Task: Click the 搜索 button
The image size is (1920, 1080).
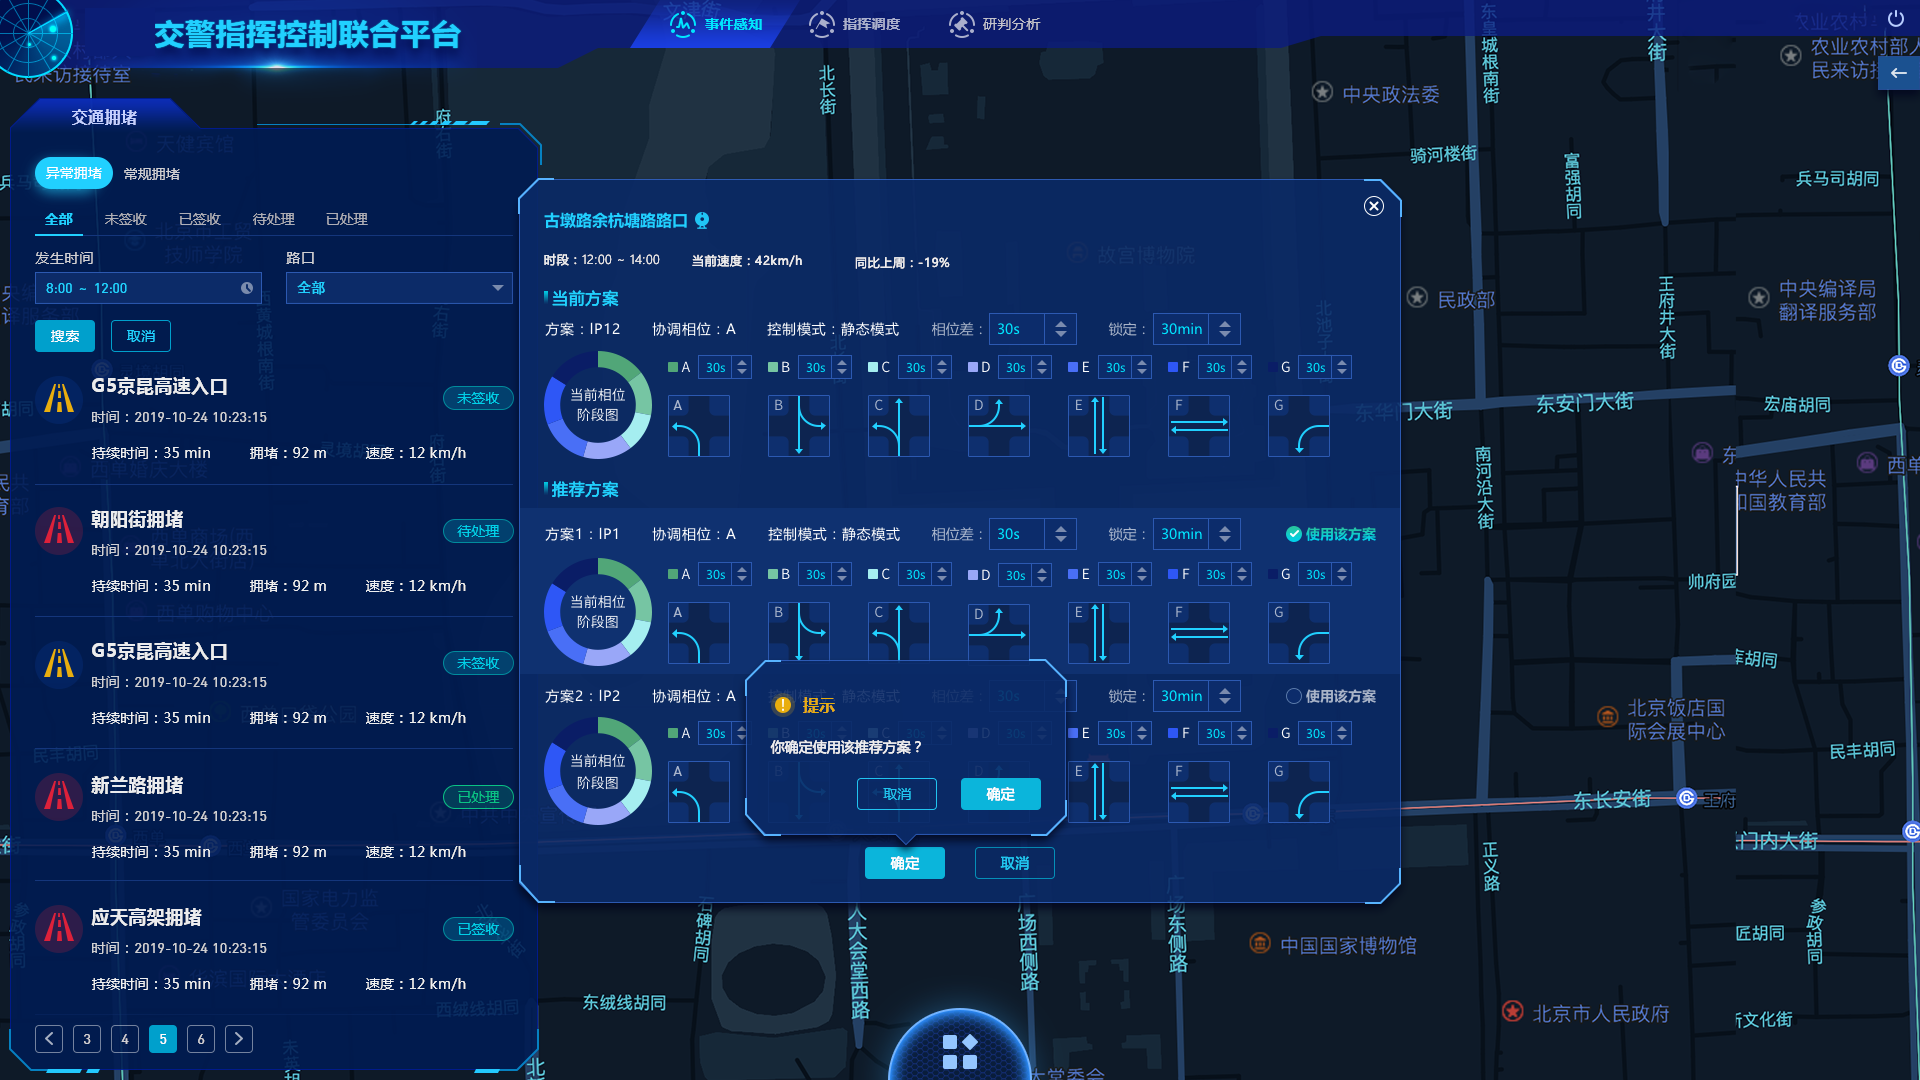Action: pyautogui.click(x=65, y=336)
